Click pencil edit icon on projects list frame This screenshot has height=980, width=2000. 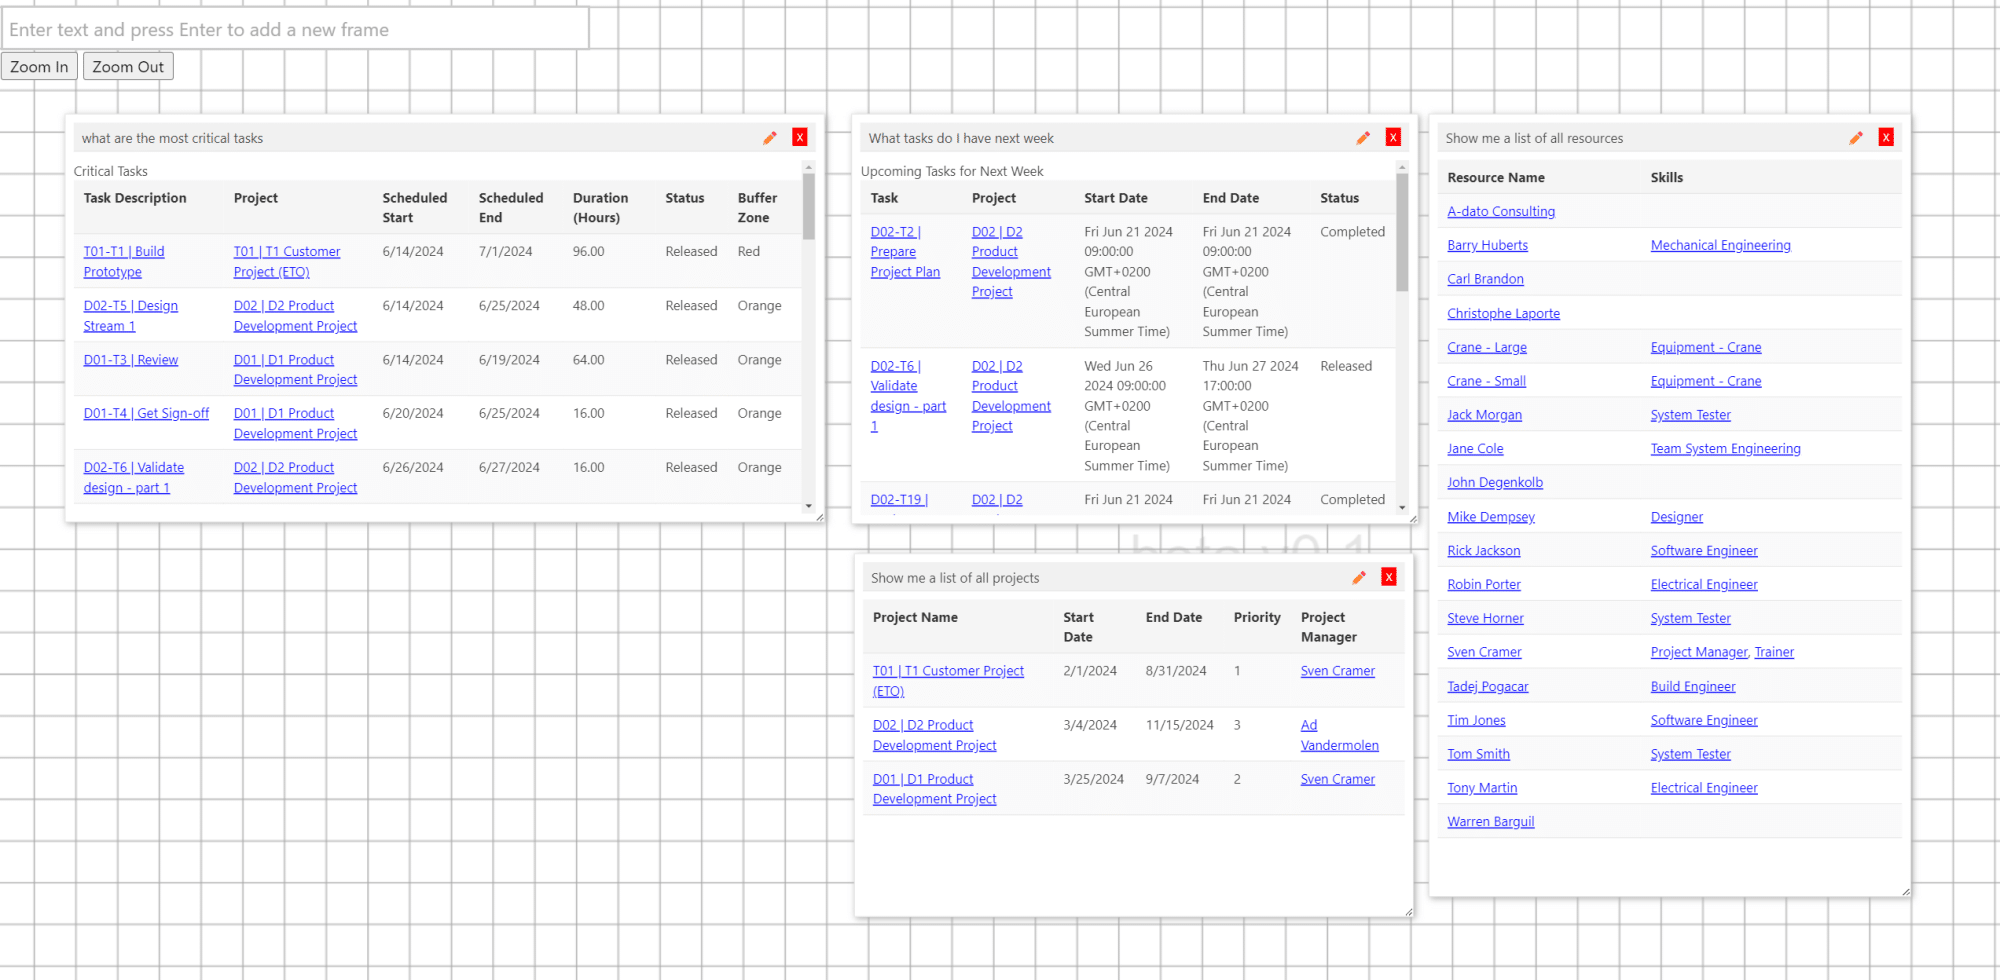pyautogui.click(x=1358, y=577)
